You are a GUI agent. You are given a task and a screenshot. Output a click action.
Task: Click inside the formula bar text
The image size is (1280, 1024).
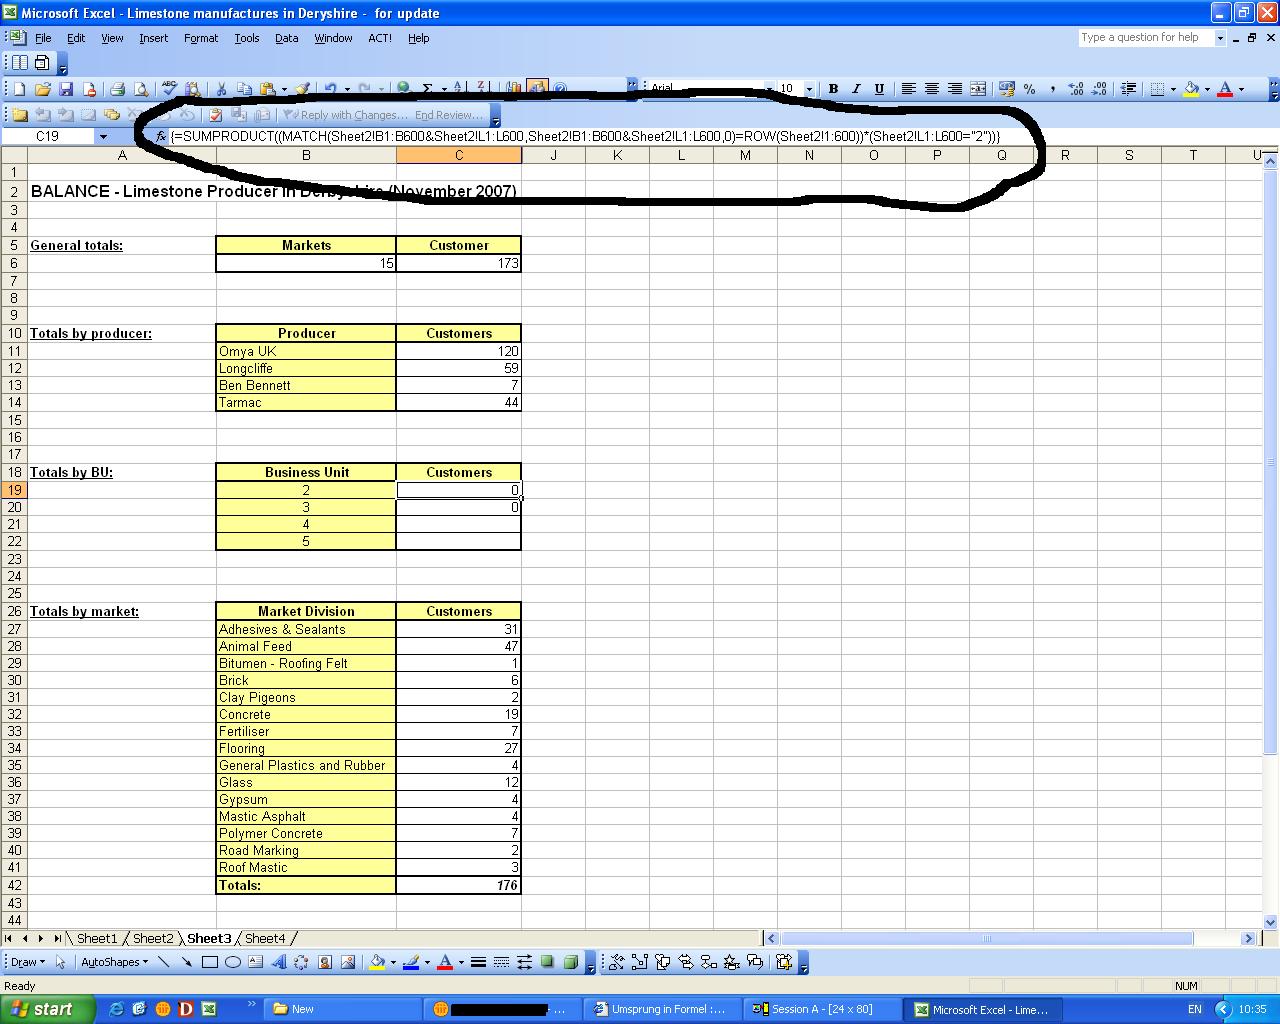(585, 136)
